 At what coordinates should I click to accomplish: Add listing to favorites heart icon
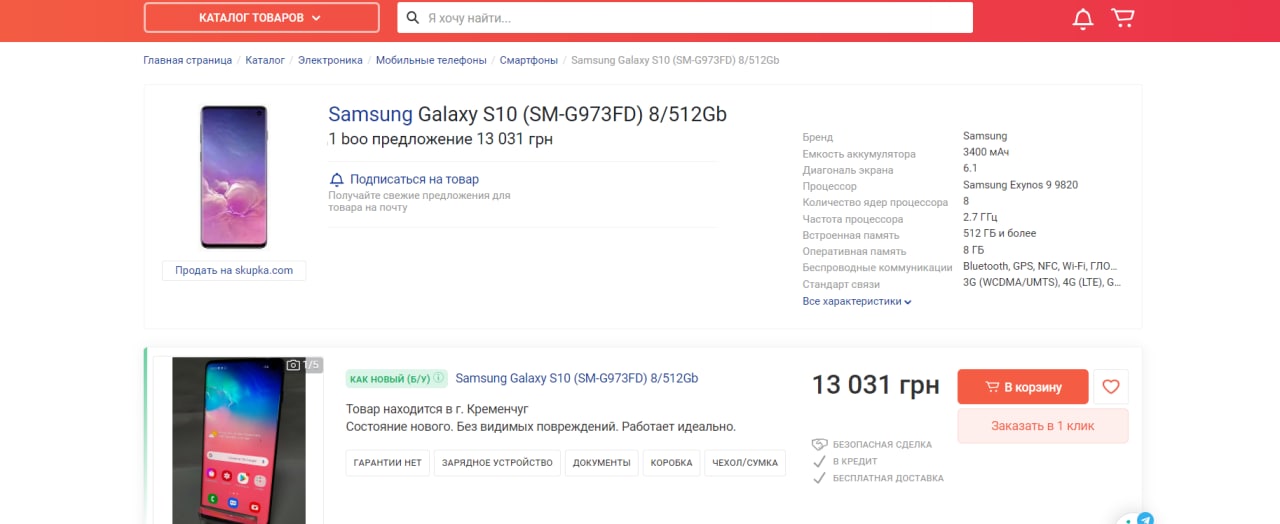tap(1111, 386)
